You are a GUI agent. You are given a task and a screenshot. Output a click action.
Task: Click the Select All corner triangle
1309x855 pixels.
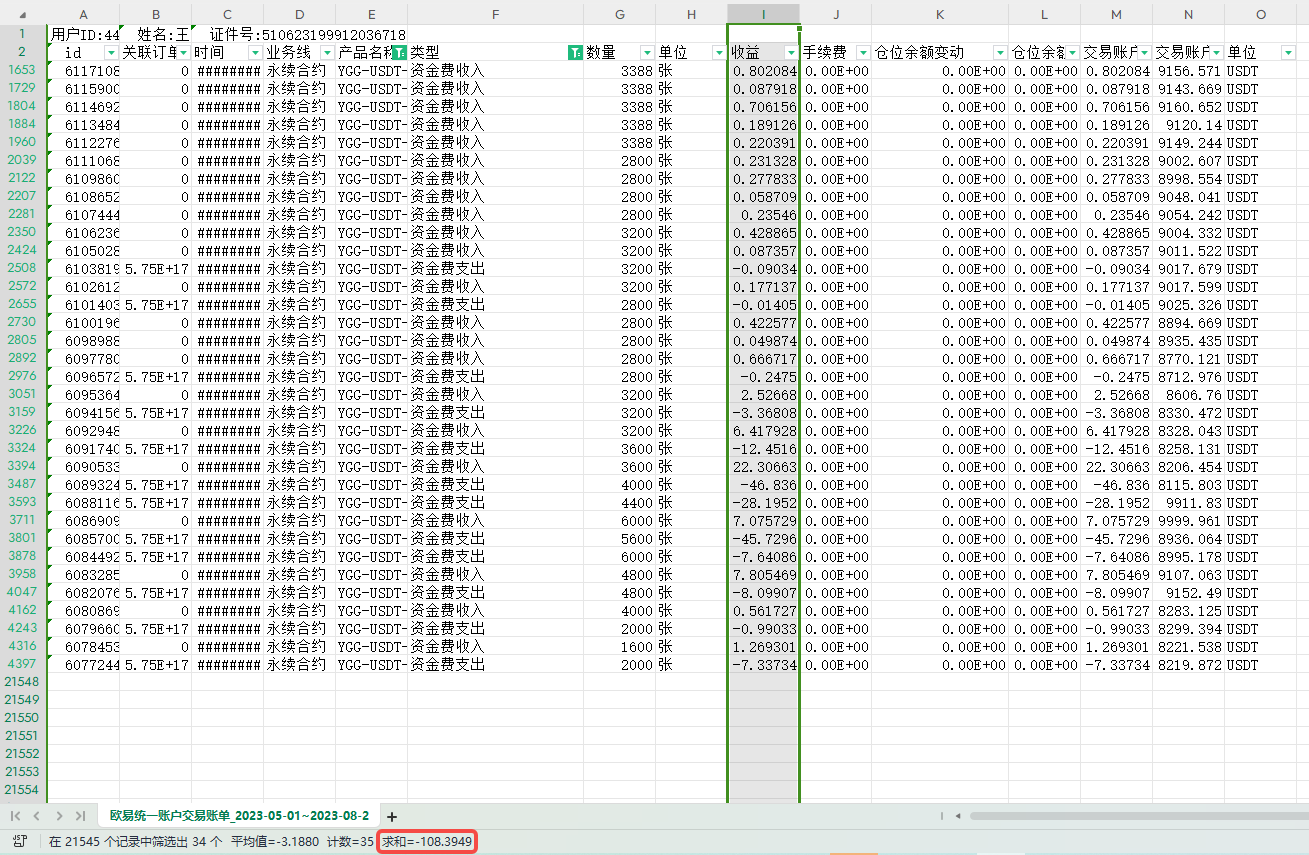pyautogui.click(x=22, y=14)
